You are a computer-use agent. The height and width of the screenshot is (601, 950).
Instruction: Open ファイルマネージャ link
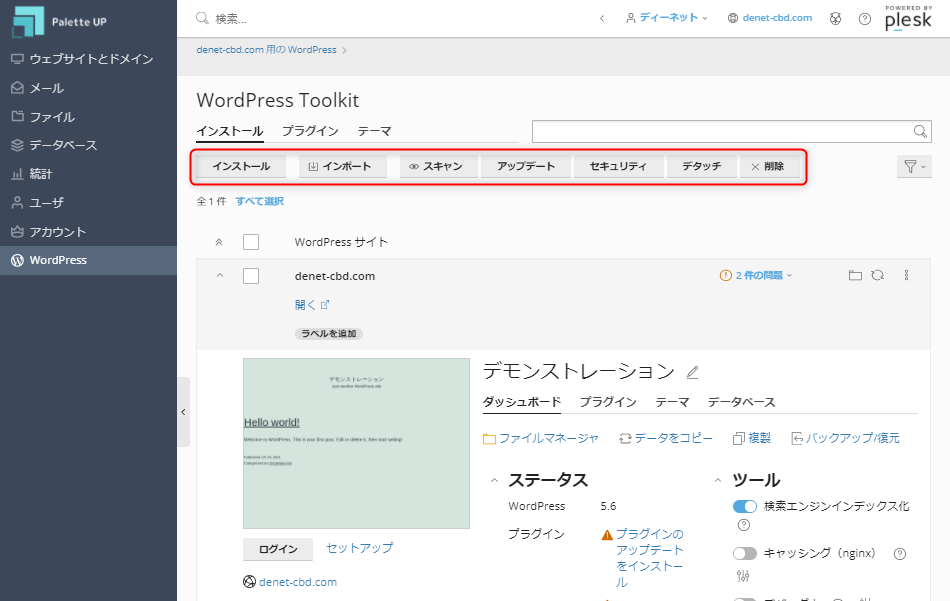(x=541, y=438)
